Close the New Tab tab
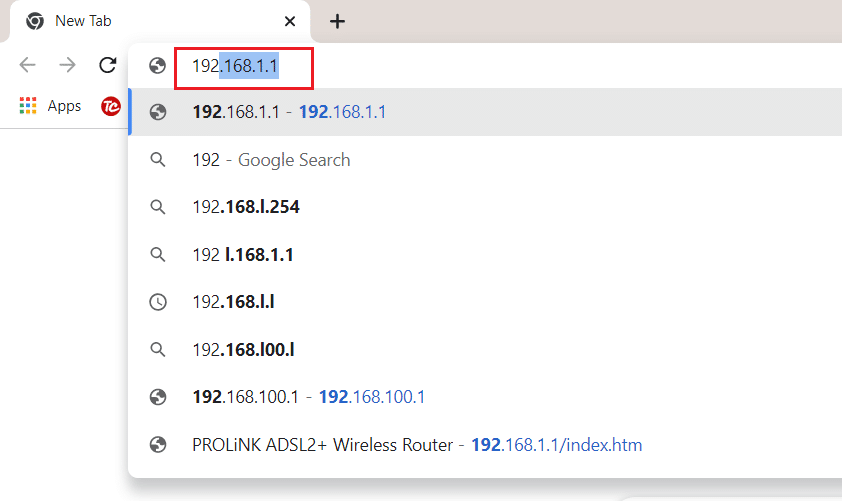Viewport: 842px width, 501px height. pyautogui.click(x=290, y=21)
